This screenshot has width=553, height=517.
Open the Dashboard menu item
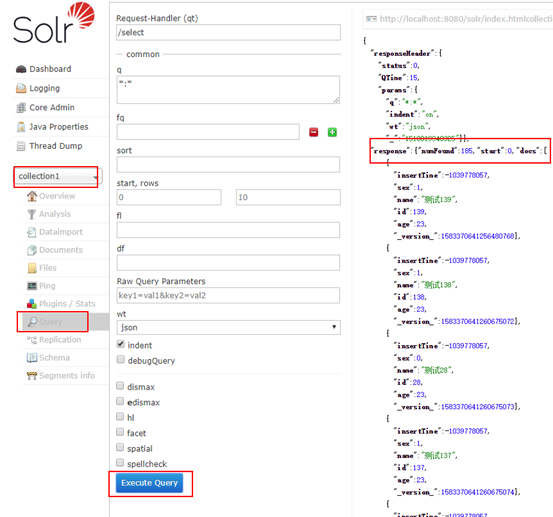coord(50,69)
